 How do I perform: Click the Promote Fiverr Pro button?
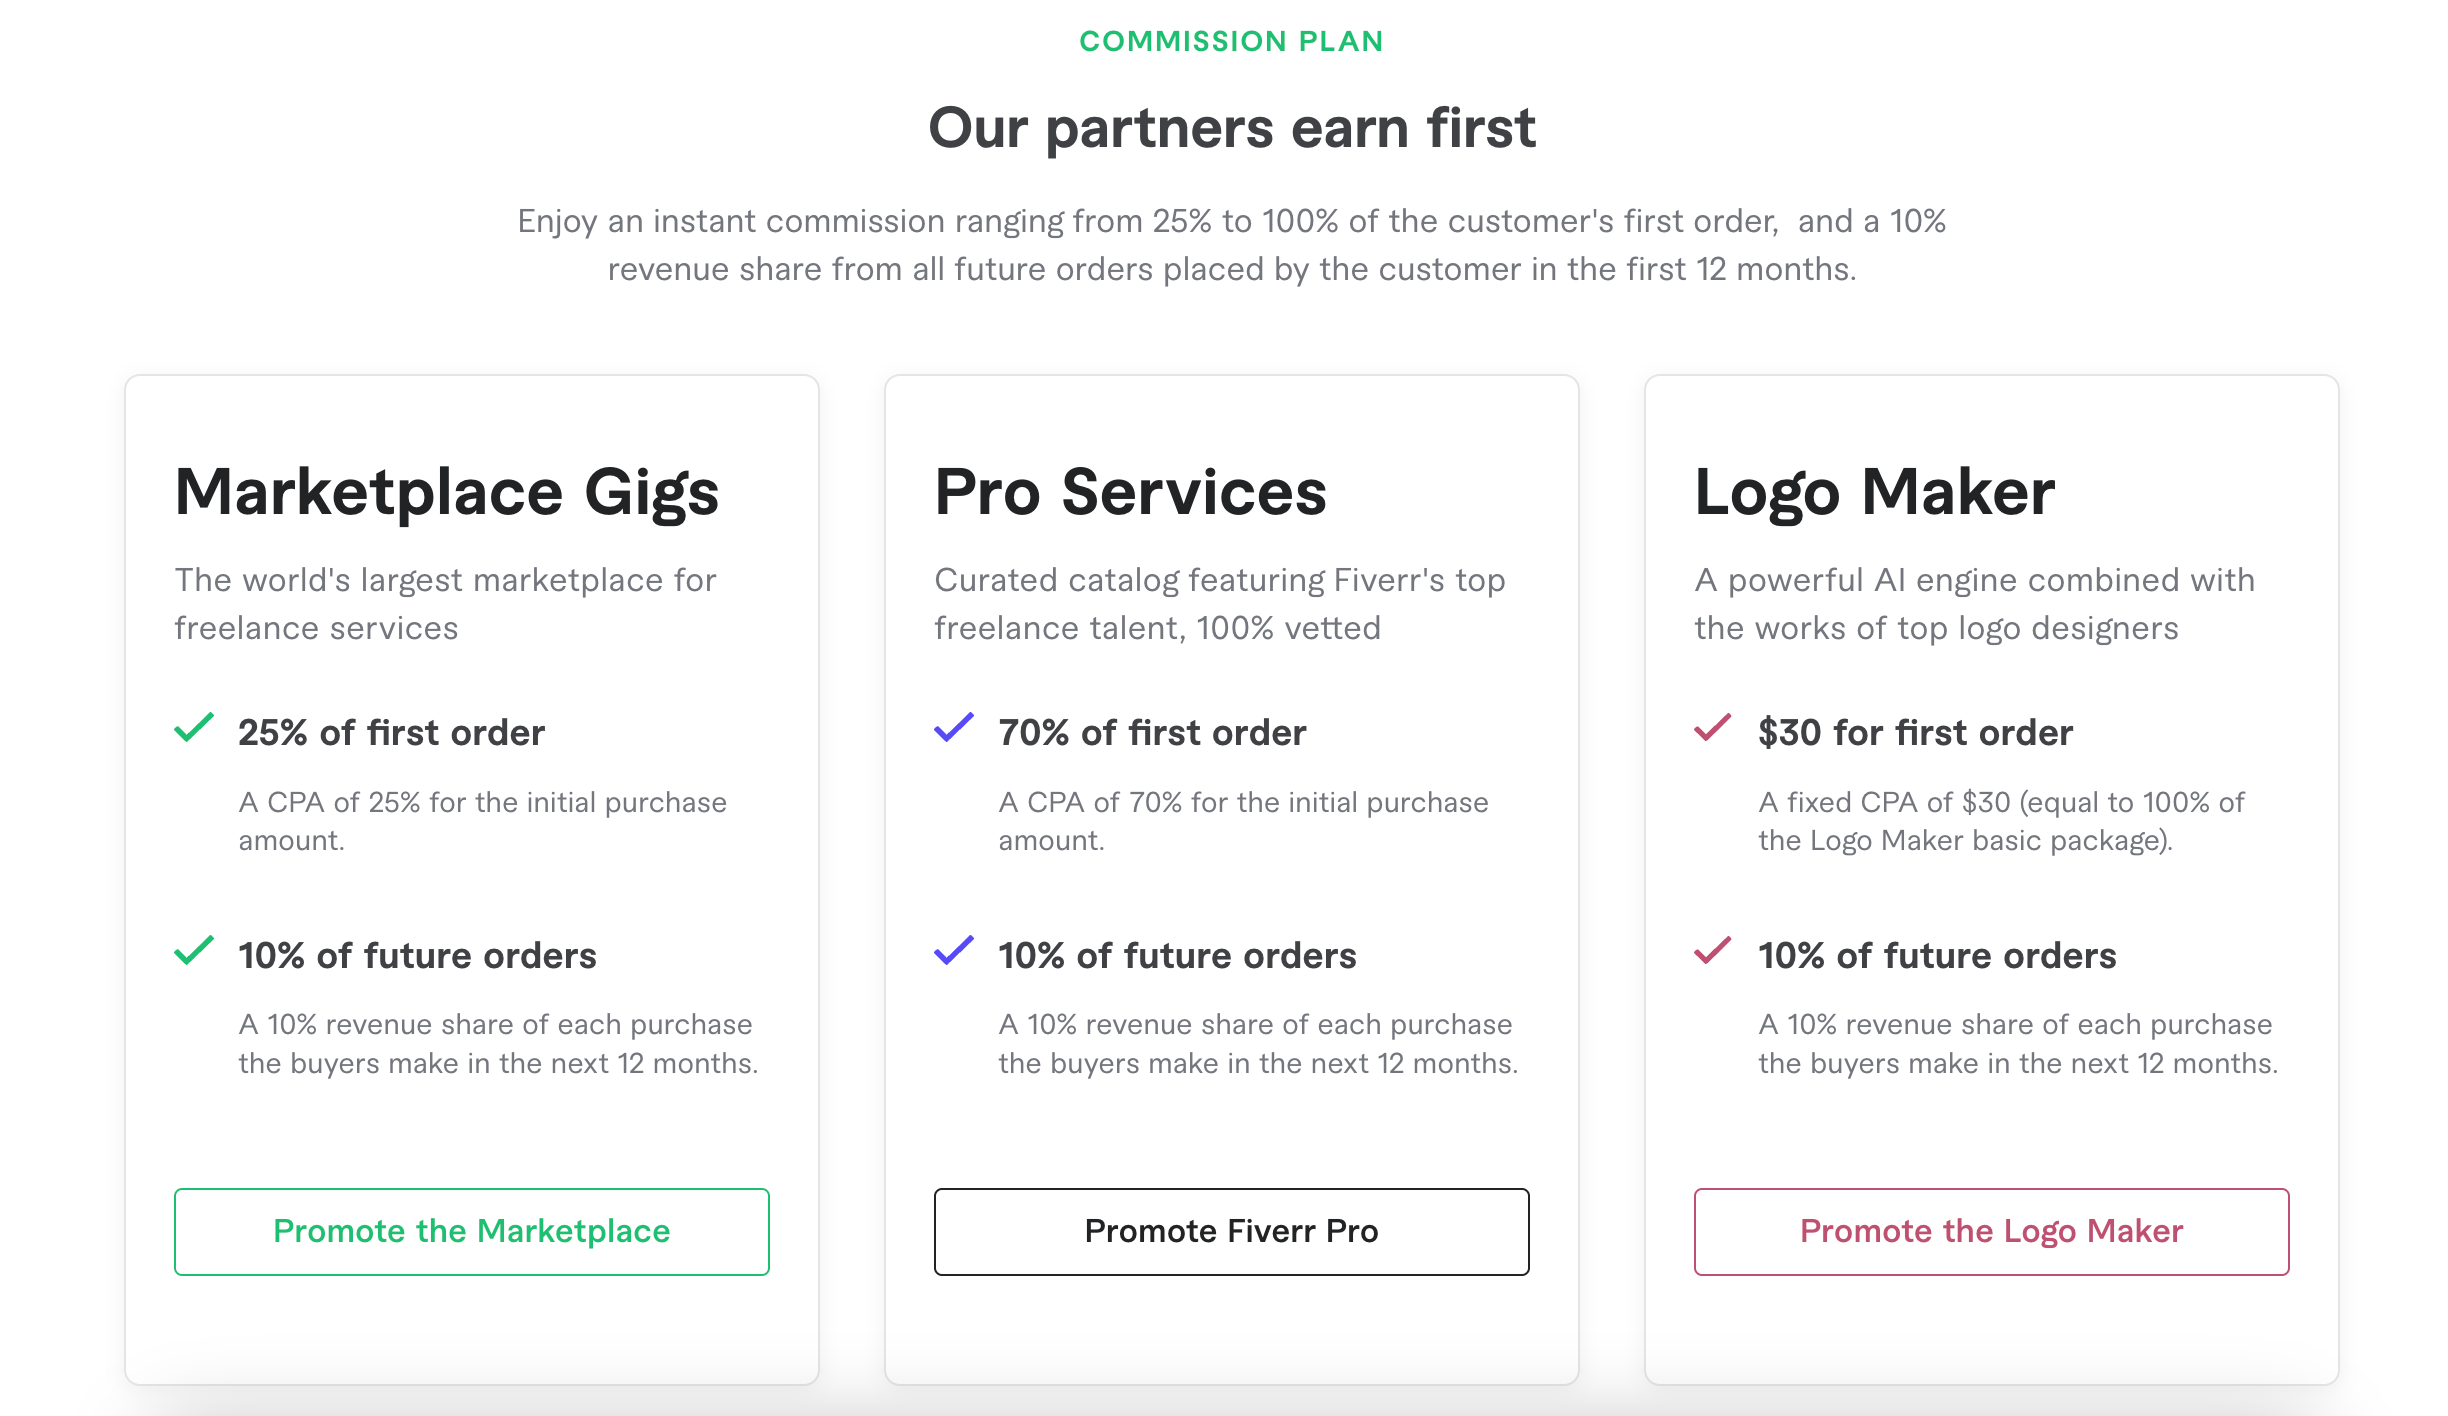[1232, 1231]
